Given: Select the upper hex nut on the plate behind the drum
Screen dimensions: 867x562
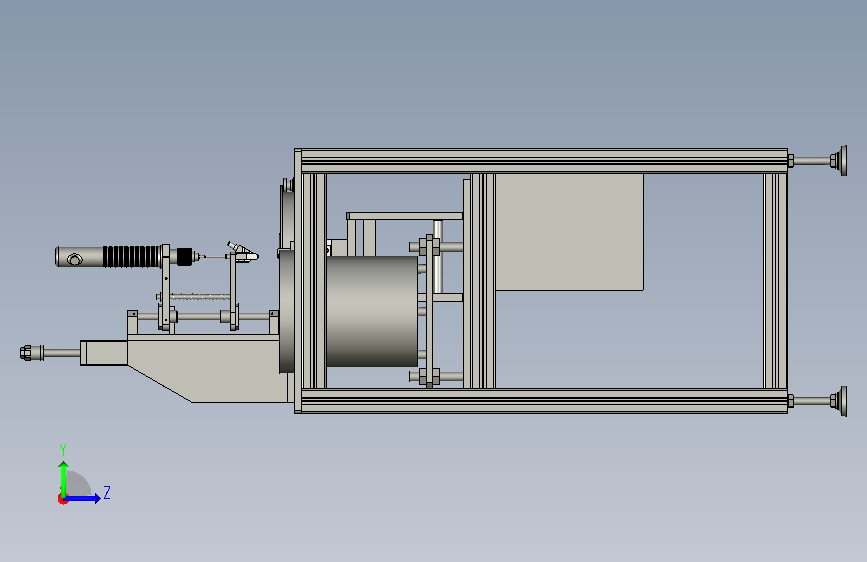Looking at the screenshot, I should [429, 246].
